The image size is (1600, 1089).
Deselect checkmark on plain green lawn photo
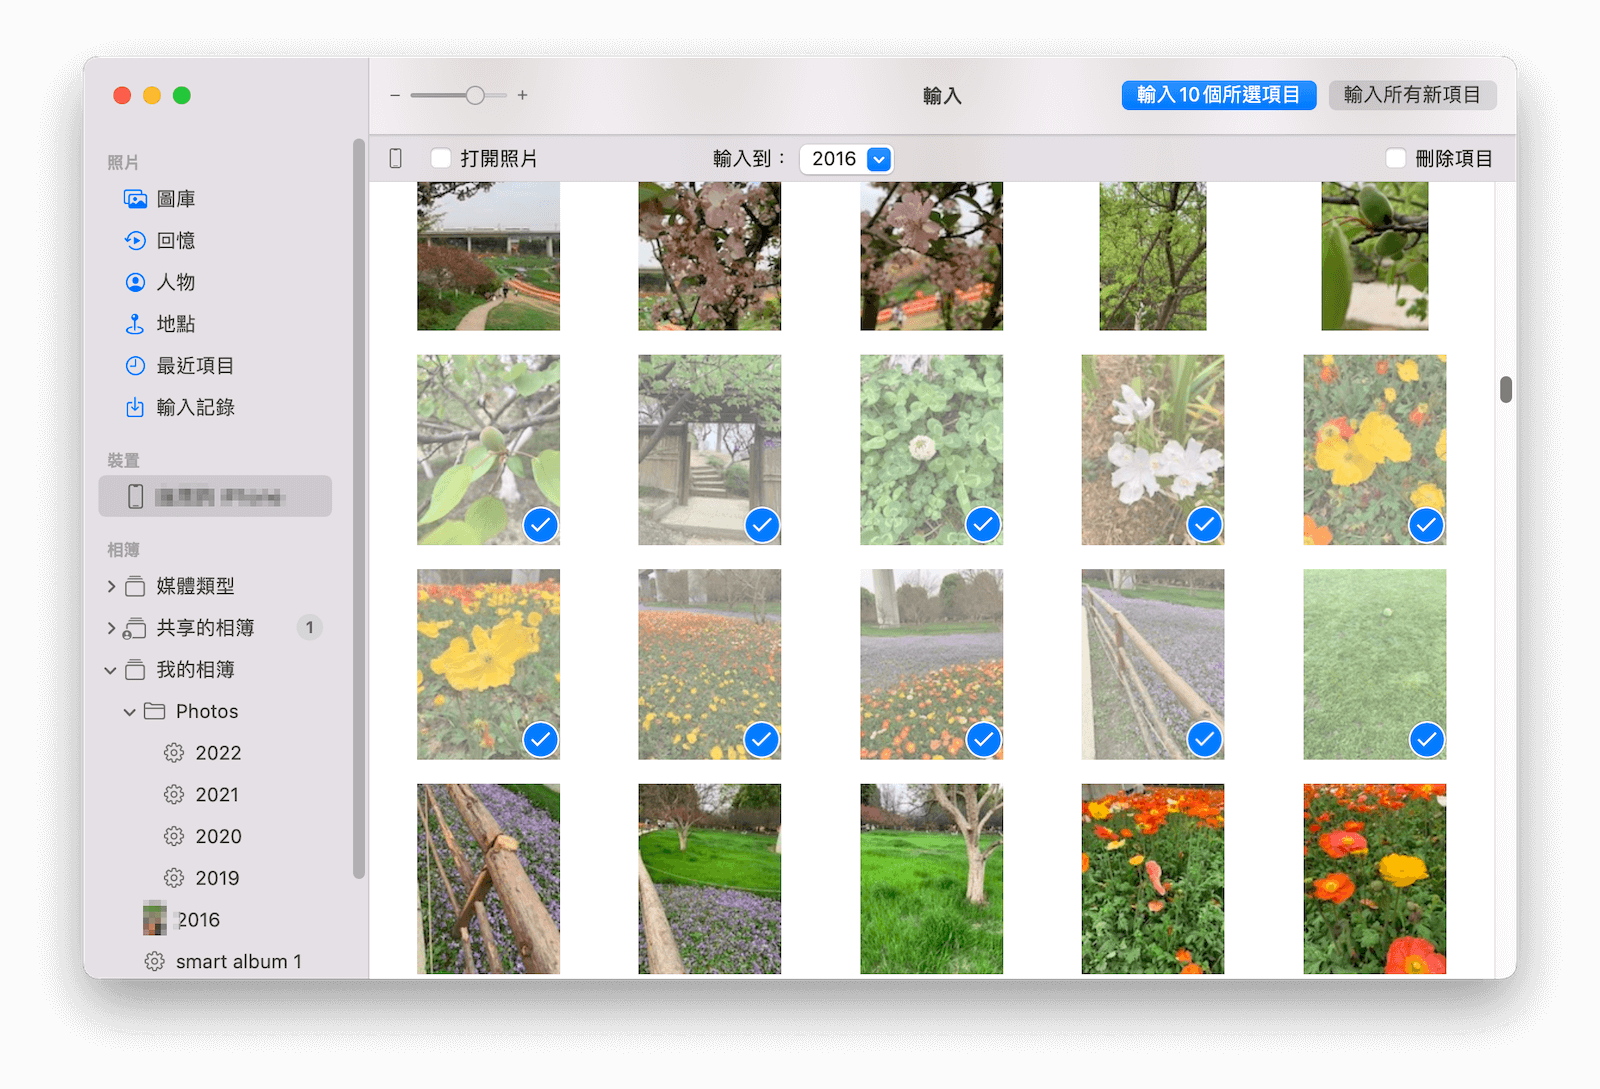pos(1427,740)
